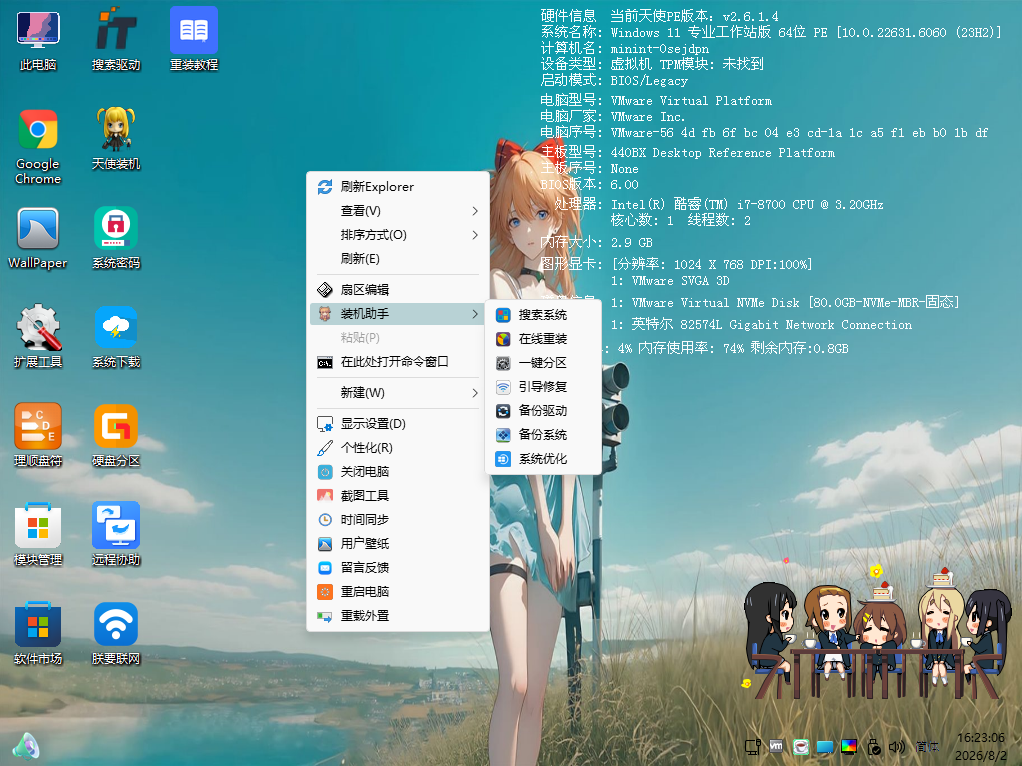Screen dimensions: 1022x766
Task: Choose 用户壁纸 in the context menu
Action: click(398, 544)
